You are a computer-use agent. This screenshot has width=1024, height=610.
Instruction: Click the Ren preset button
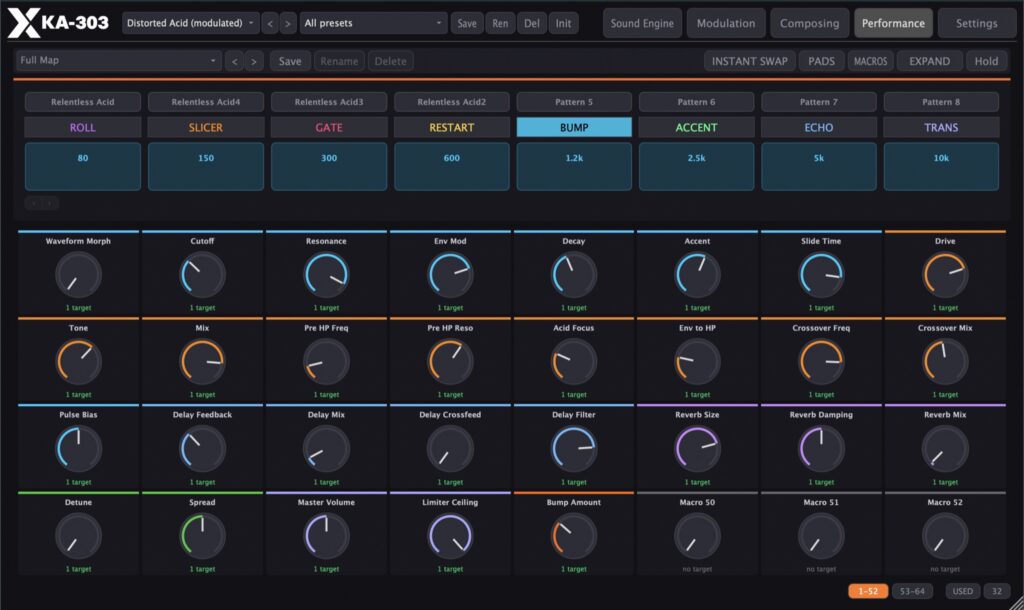point(500,24)
